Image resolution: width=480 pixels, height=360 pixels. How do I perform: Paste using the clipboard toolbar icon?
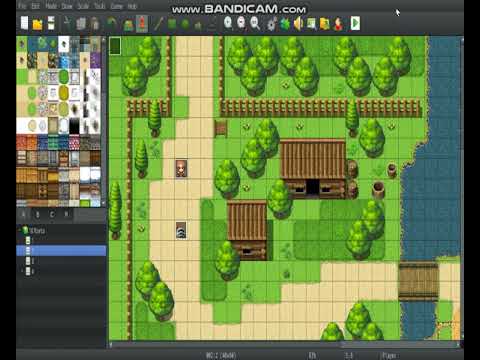[95, 24]
